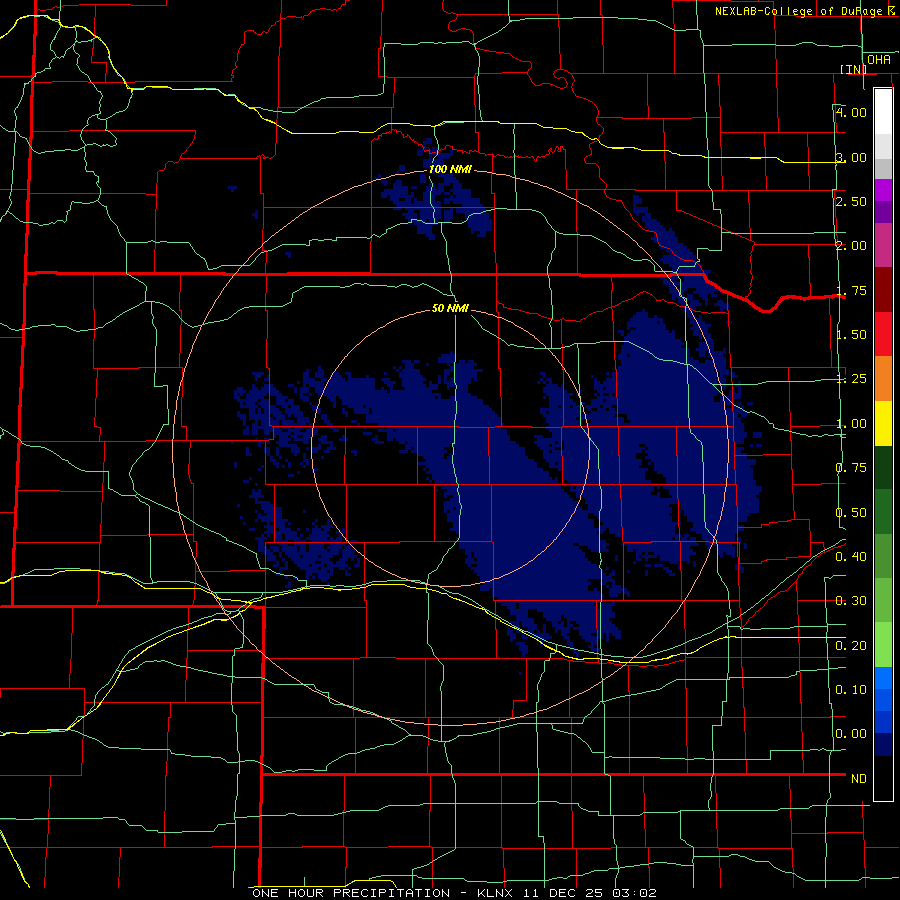The height and width of the screenshot is (900, 900).
Task: Select the black ND legend swatch
Action: coord(883,778)
